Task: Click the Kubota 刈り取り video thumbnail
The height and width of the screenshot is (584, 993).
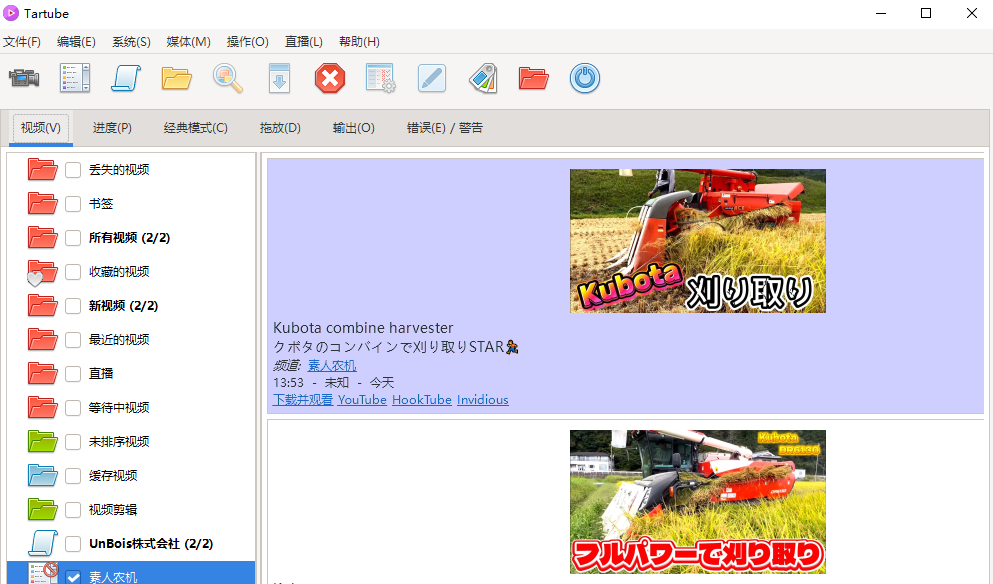Action: coord(697,241)
